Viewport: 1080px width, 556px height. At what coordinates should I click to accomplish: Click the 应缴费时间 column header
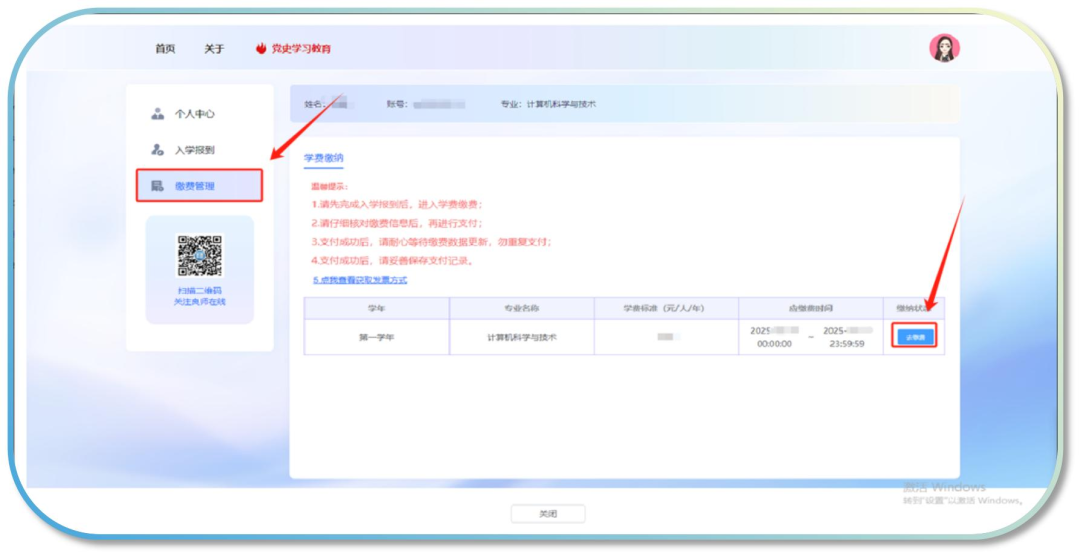point(811,309)
